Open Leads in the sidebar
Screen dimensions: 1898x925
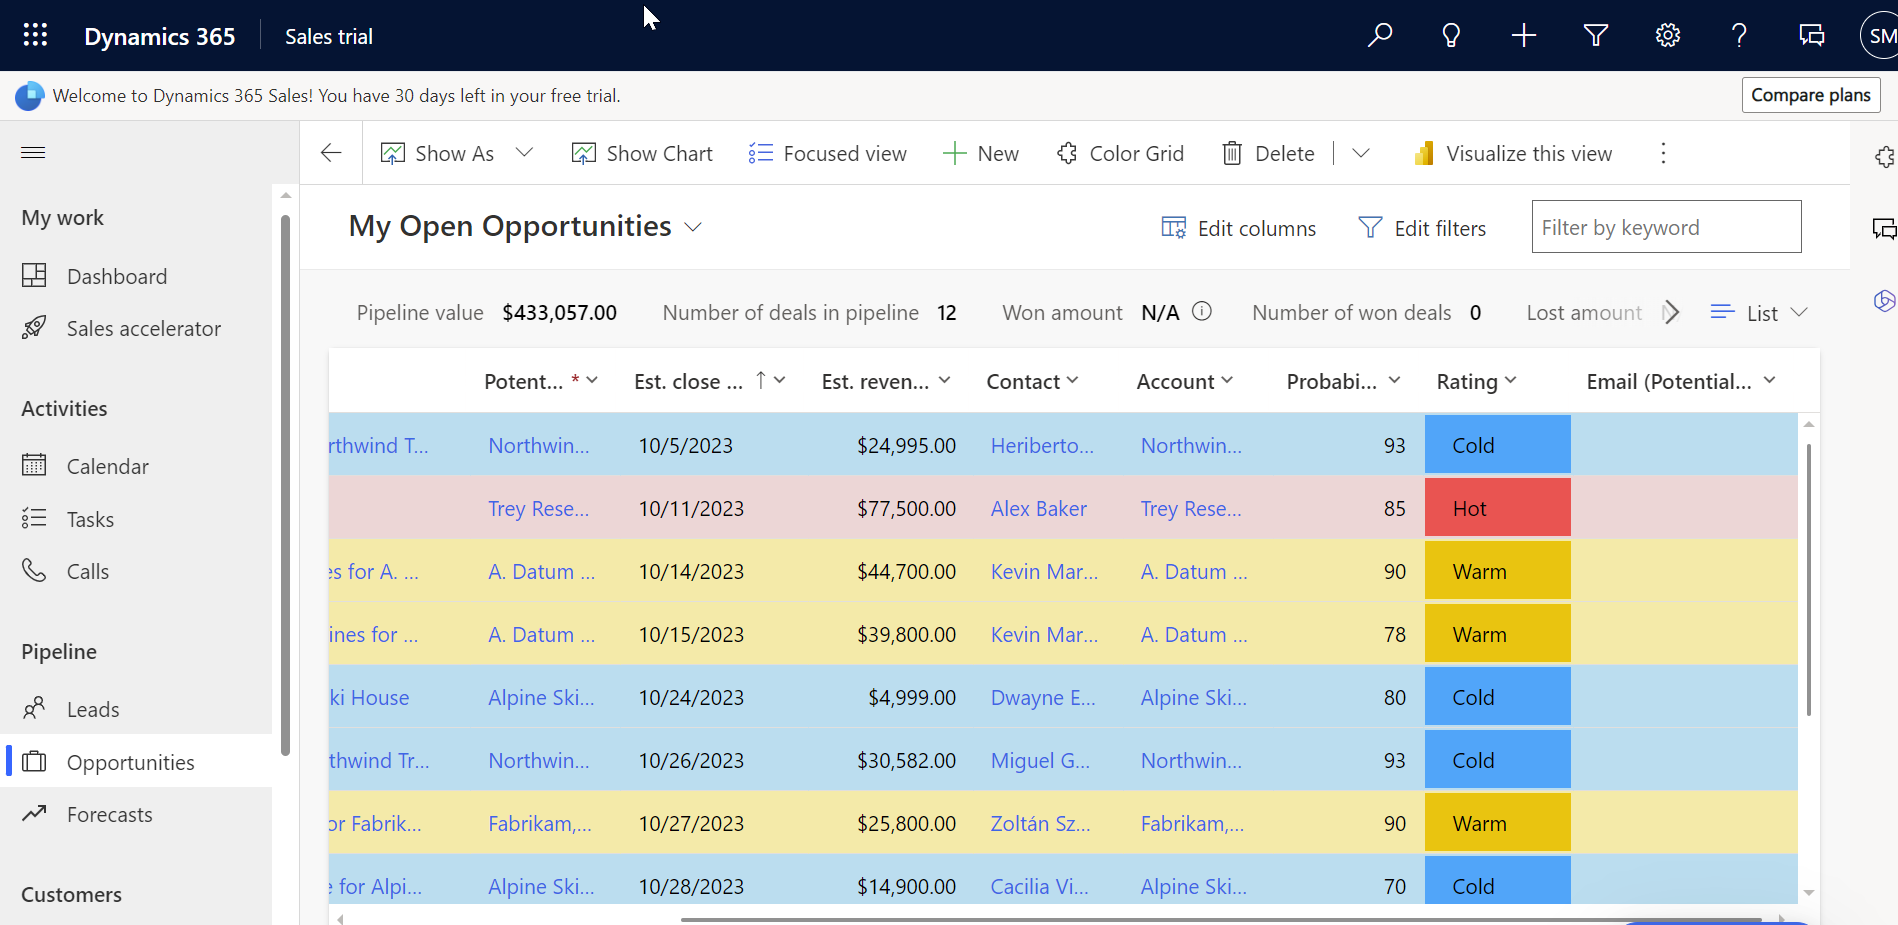pos(93,709)
